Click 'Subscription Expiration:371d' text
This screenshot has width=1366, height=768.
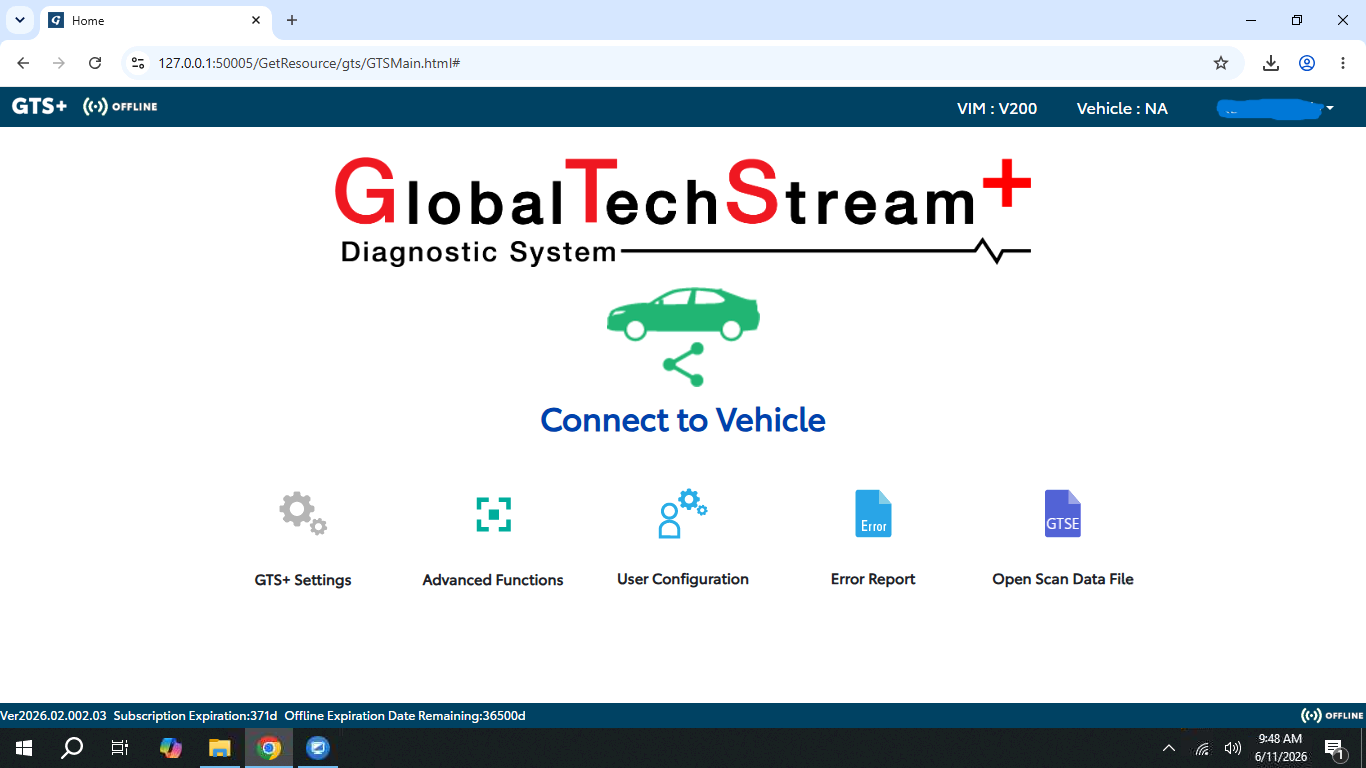tap(195, 716)
